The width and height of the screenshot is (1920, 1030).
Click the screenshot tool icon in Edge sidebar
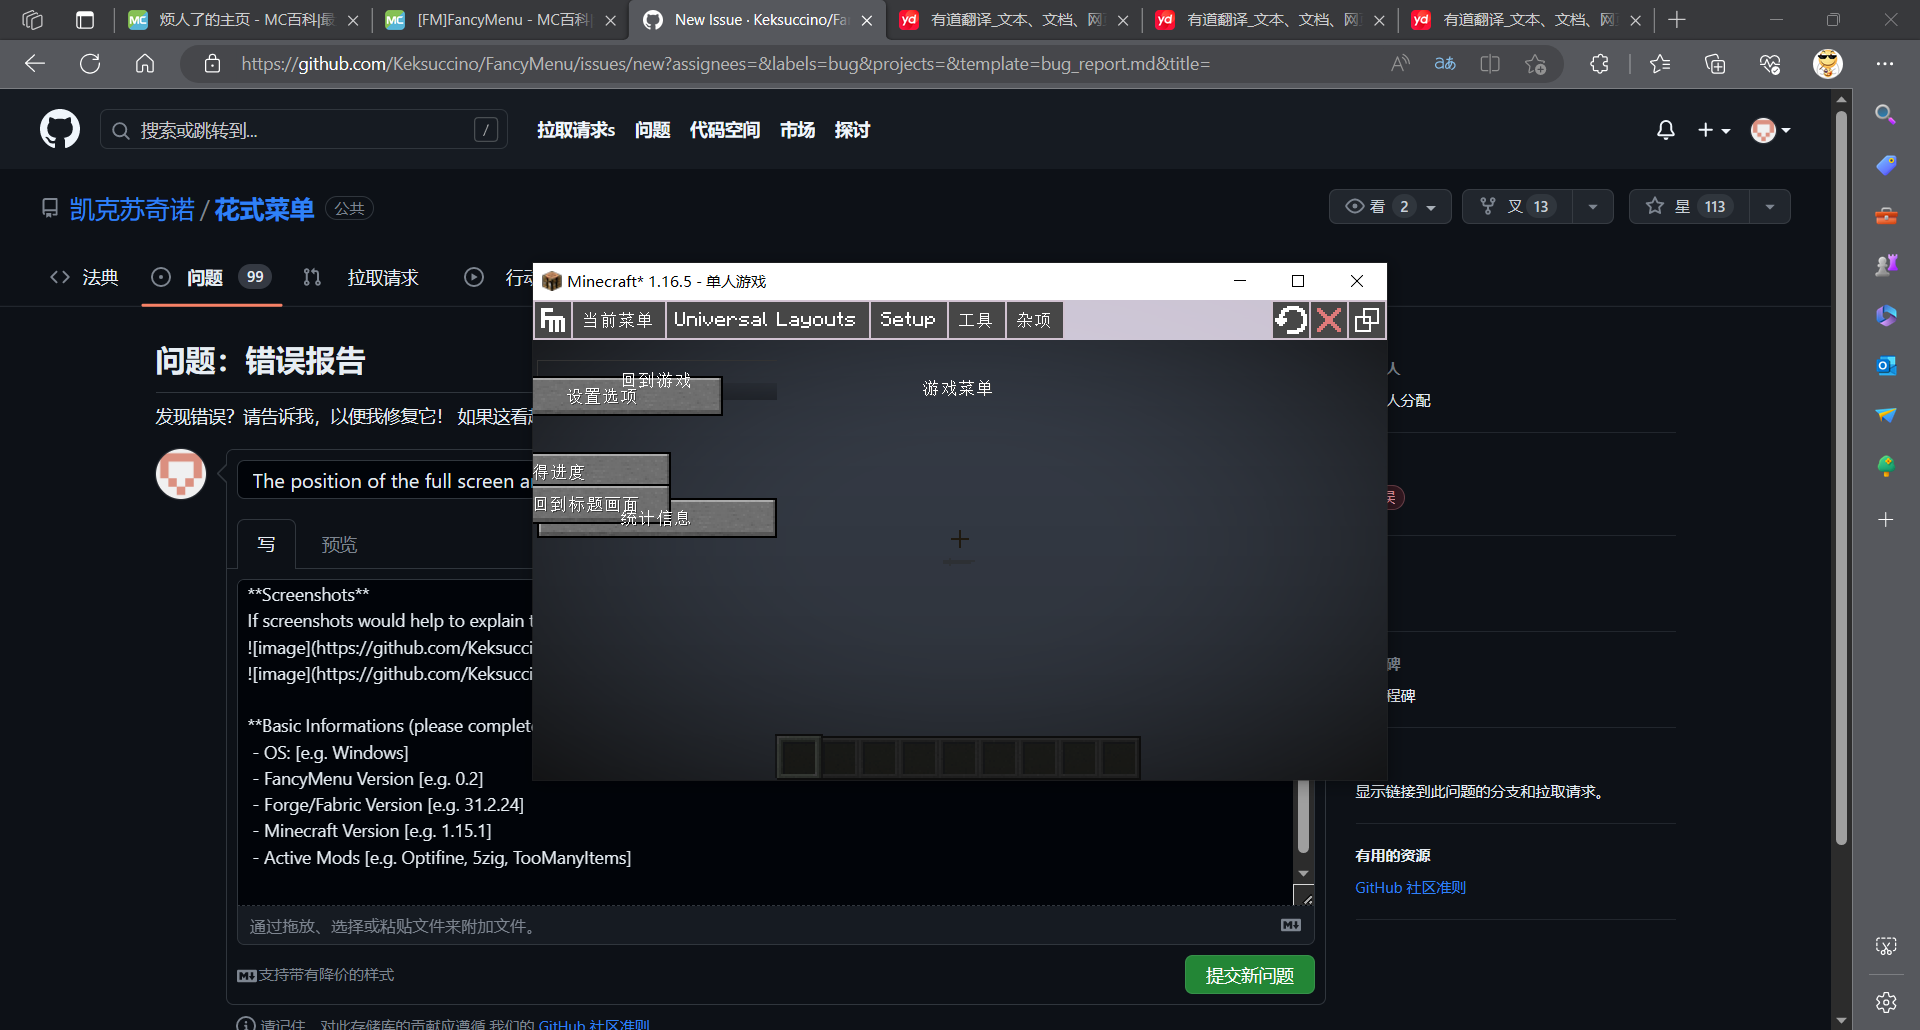click(1886, 946)
